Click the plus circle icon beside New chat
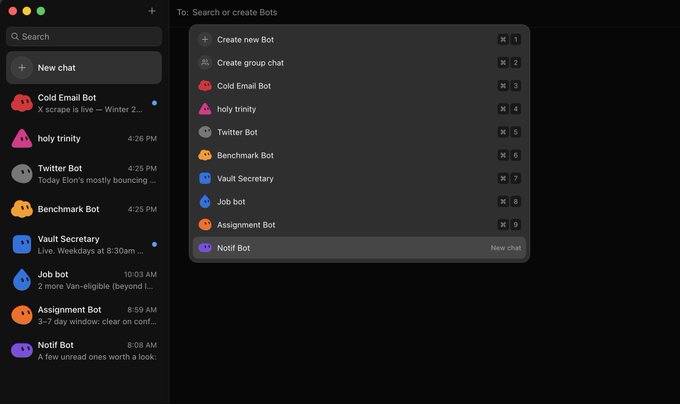 click(x=22, y=68)
